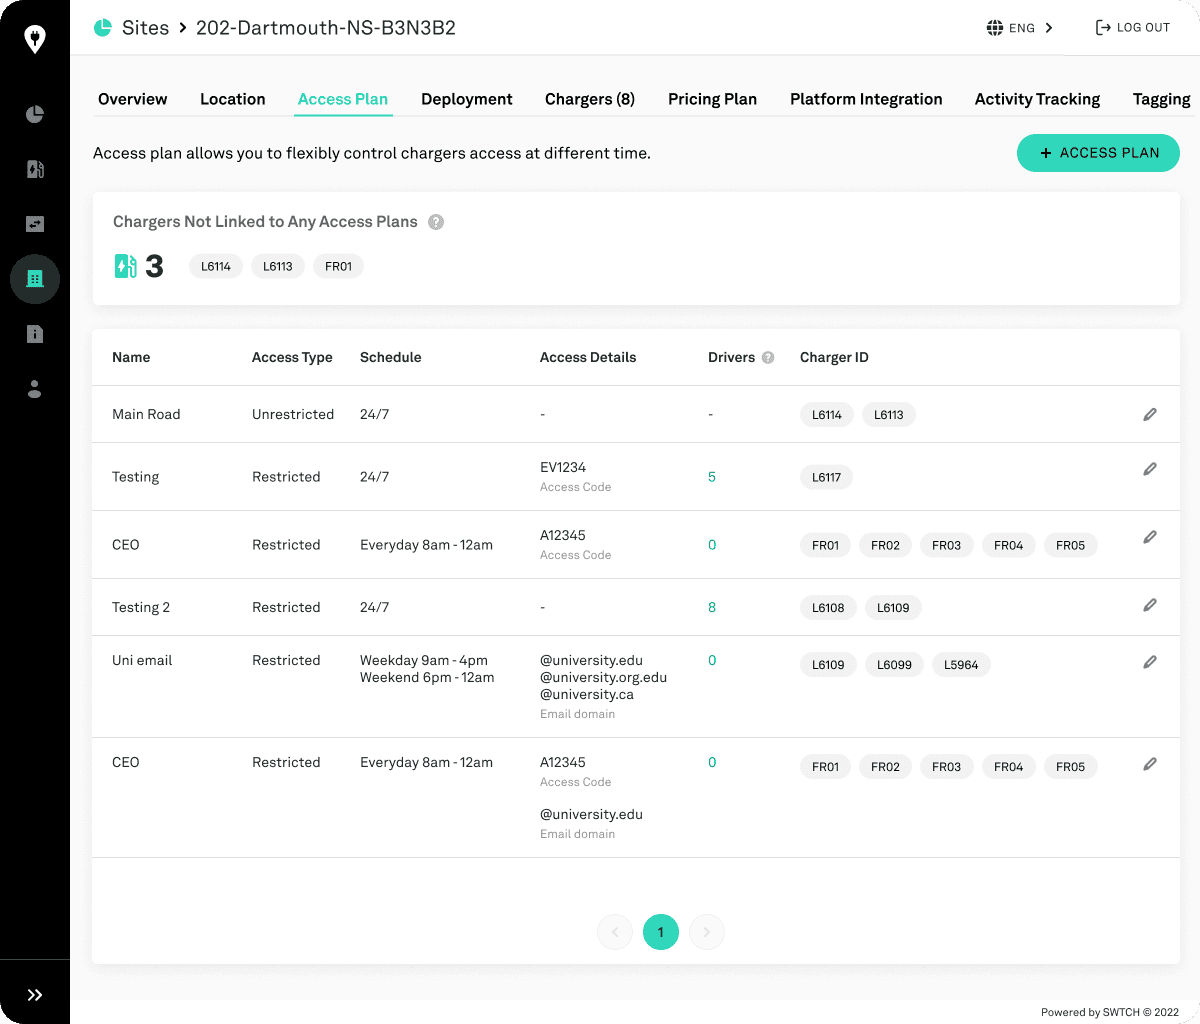Image resolution: width=1200 pixels, height=1024 pixels.
Task: Select page 1 in pagination
Action: [x=661, y=932]
